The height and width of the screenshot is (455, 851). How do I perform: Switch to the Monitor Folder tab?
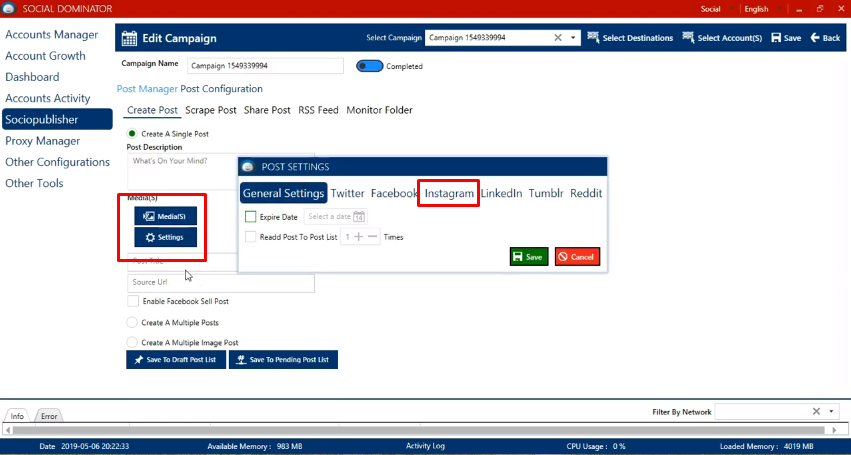(379, 110)
